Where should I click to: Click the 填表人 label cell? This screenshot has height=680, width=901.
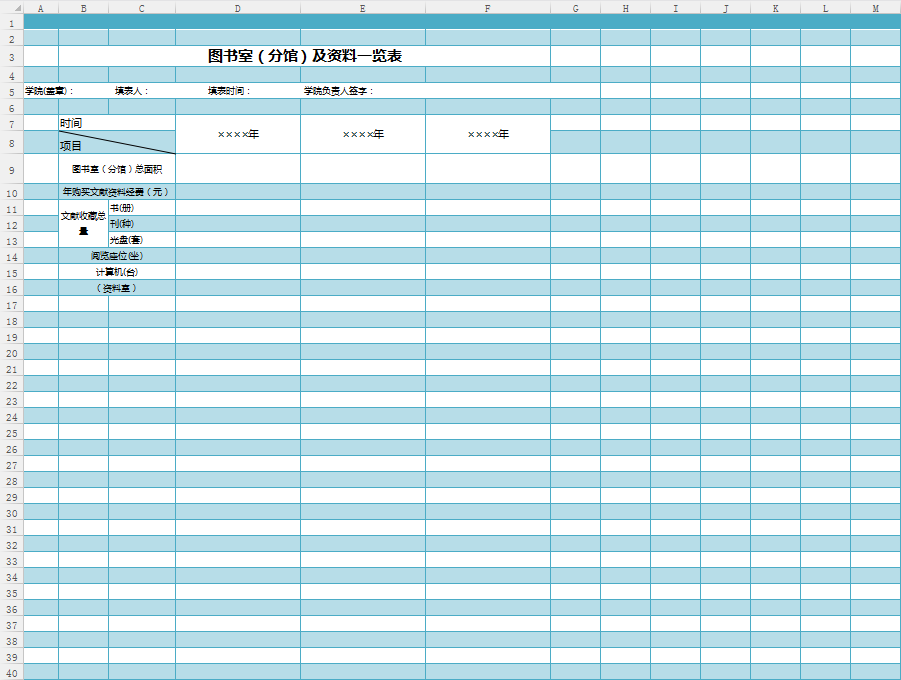[132, 91]
